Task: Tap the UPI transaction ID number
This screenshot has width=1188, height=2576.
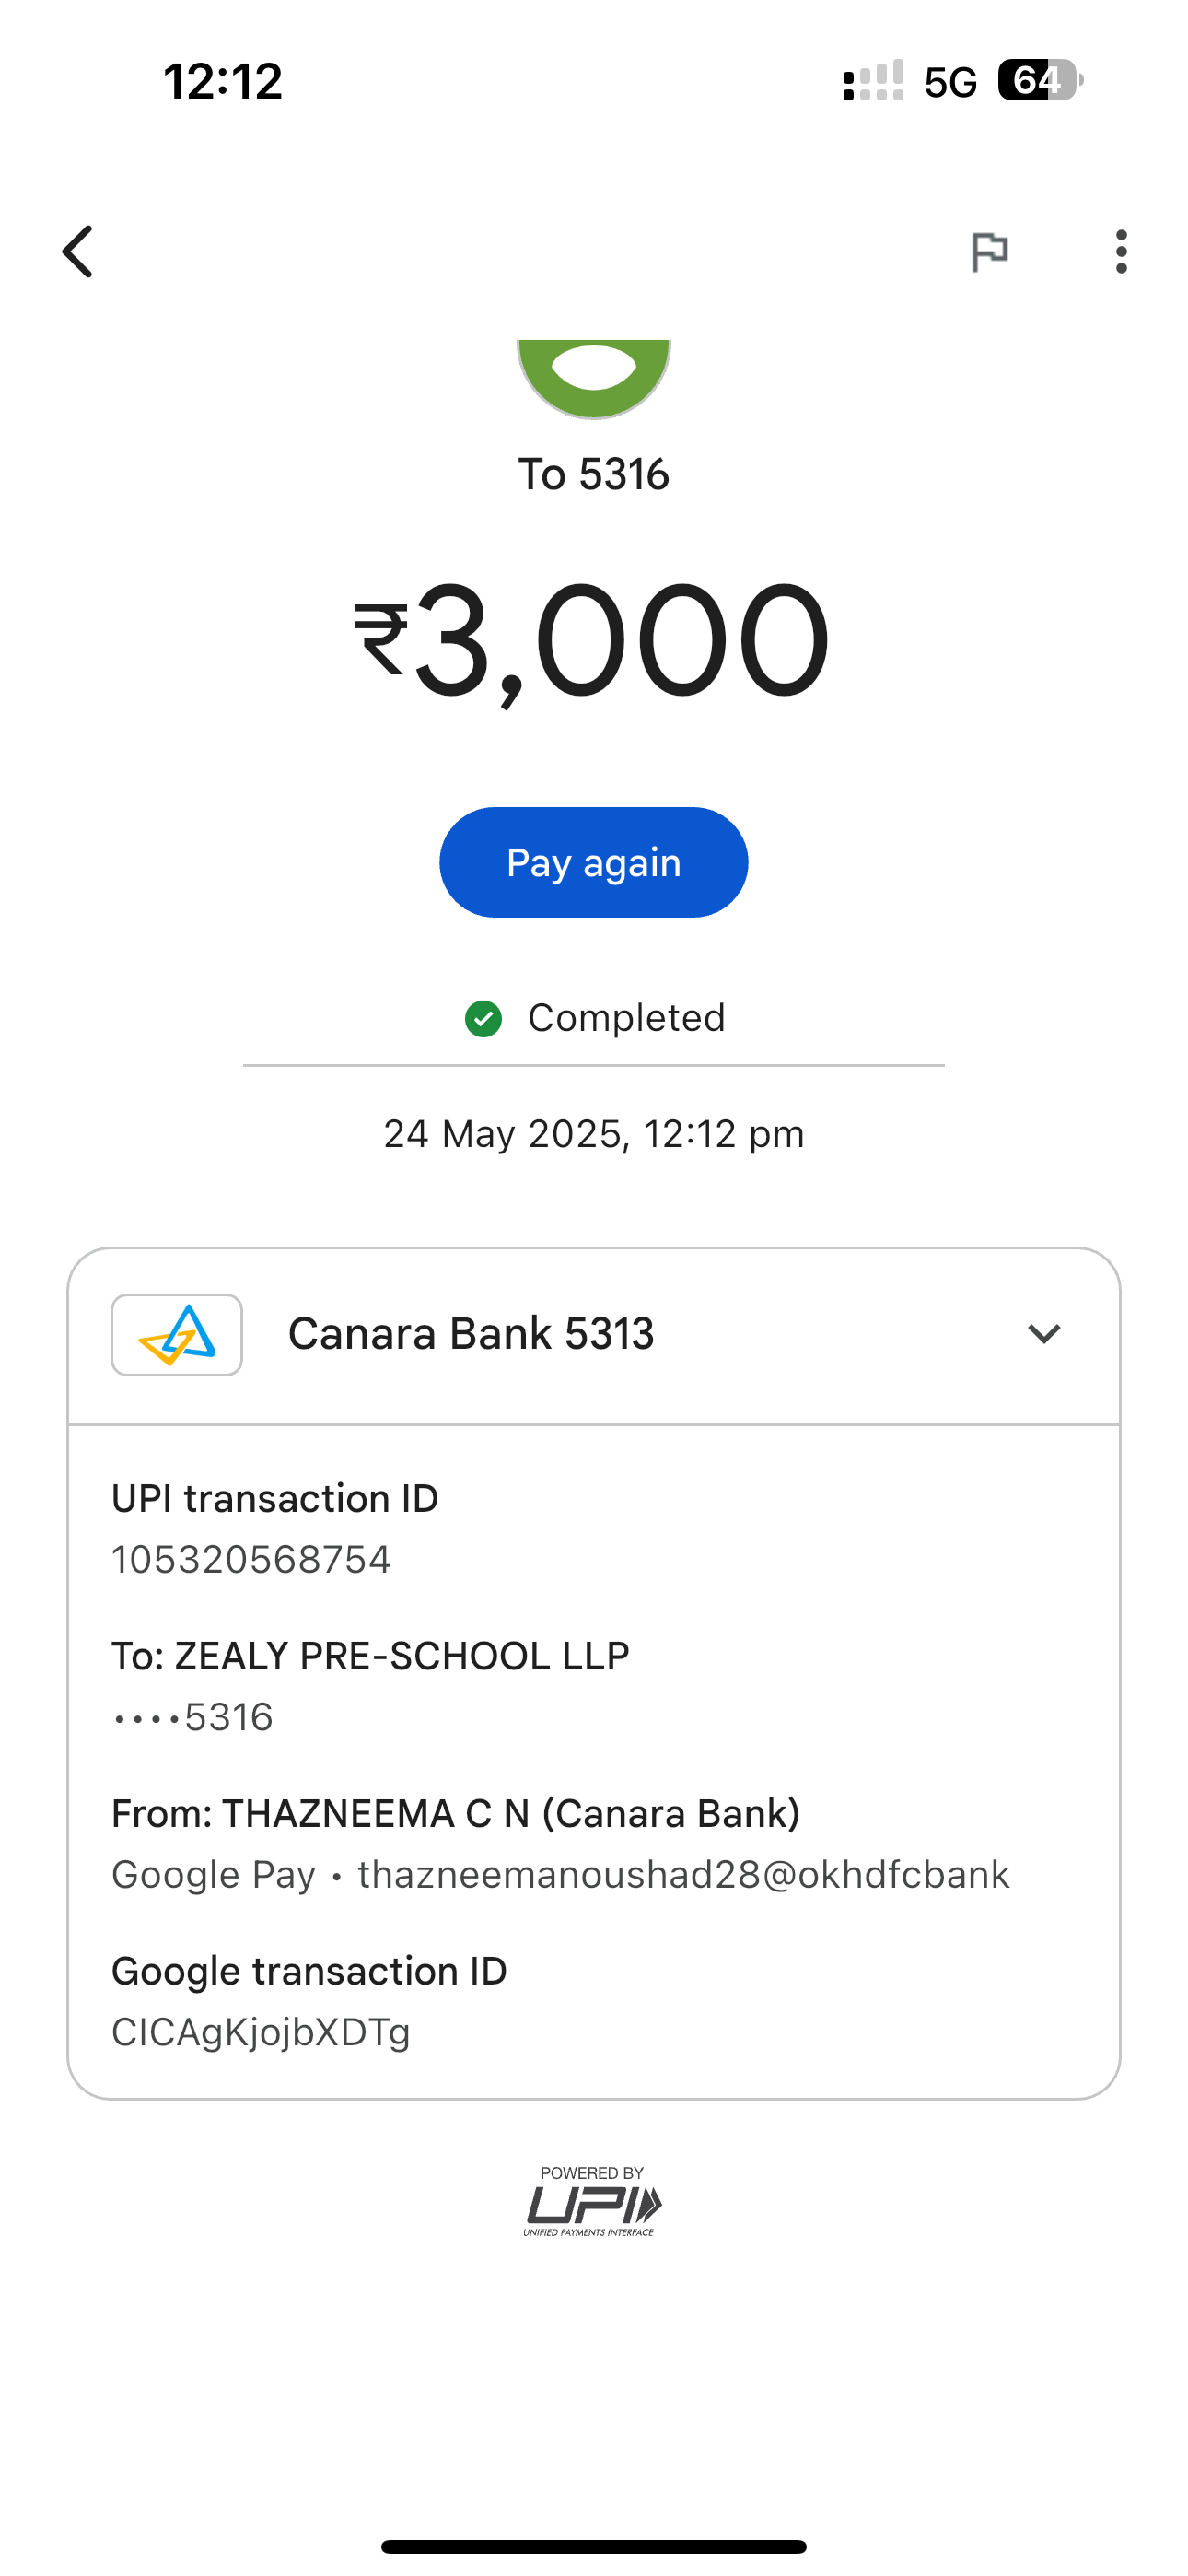Action: pyautogui.click(x=251, y=1560)
